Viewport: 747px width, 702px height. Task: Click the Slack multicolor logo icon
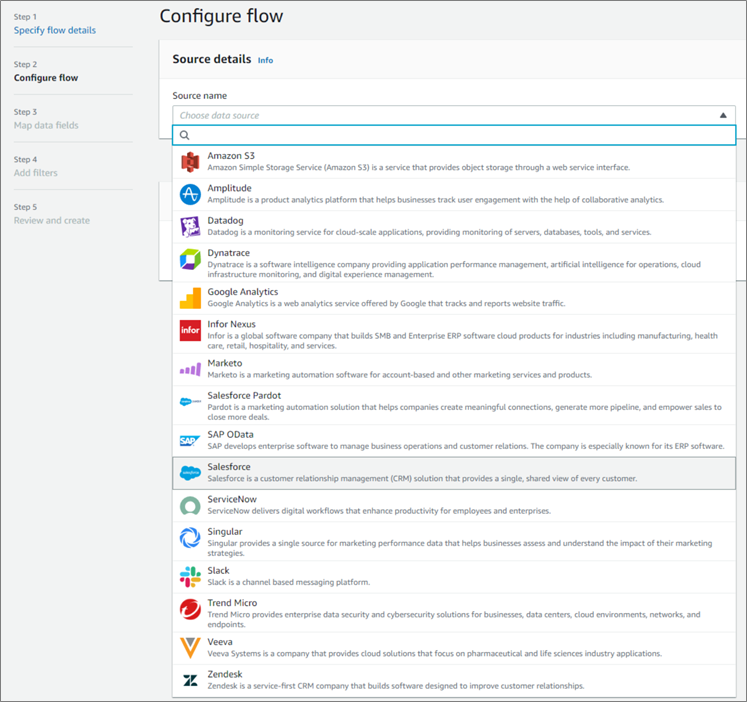[x=190, y=577]
